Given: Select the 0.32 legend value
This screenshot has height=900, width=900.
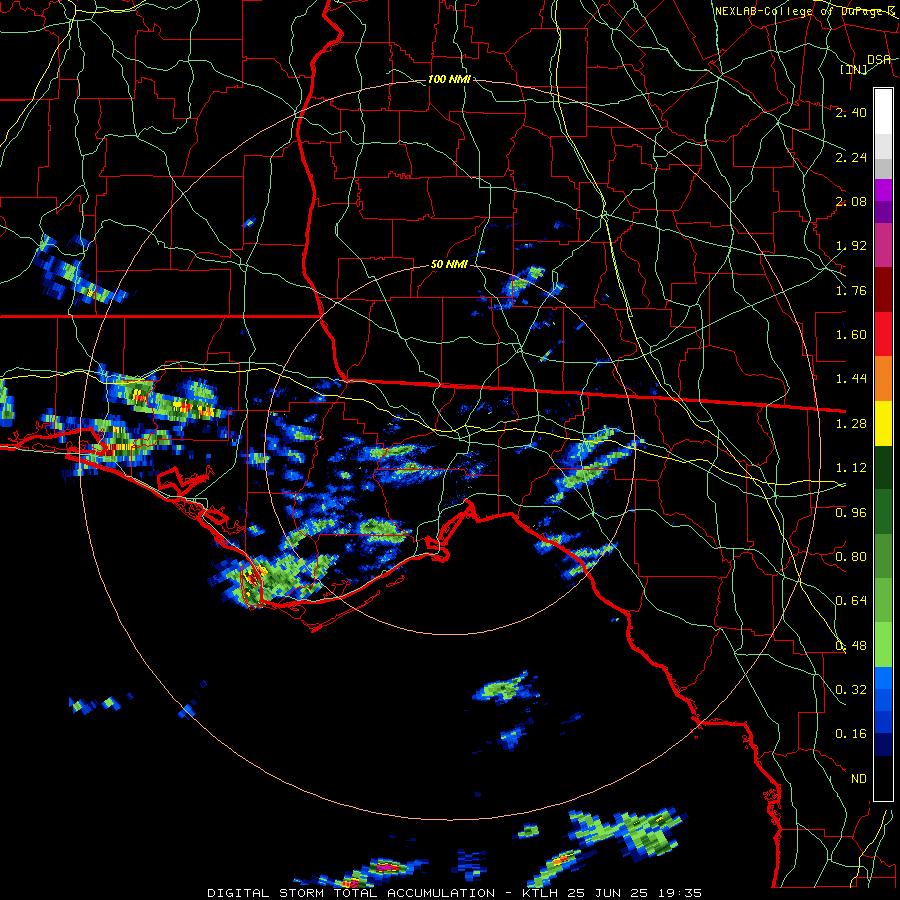Looking at the screenshot, I should (851, 690).
